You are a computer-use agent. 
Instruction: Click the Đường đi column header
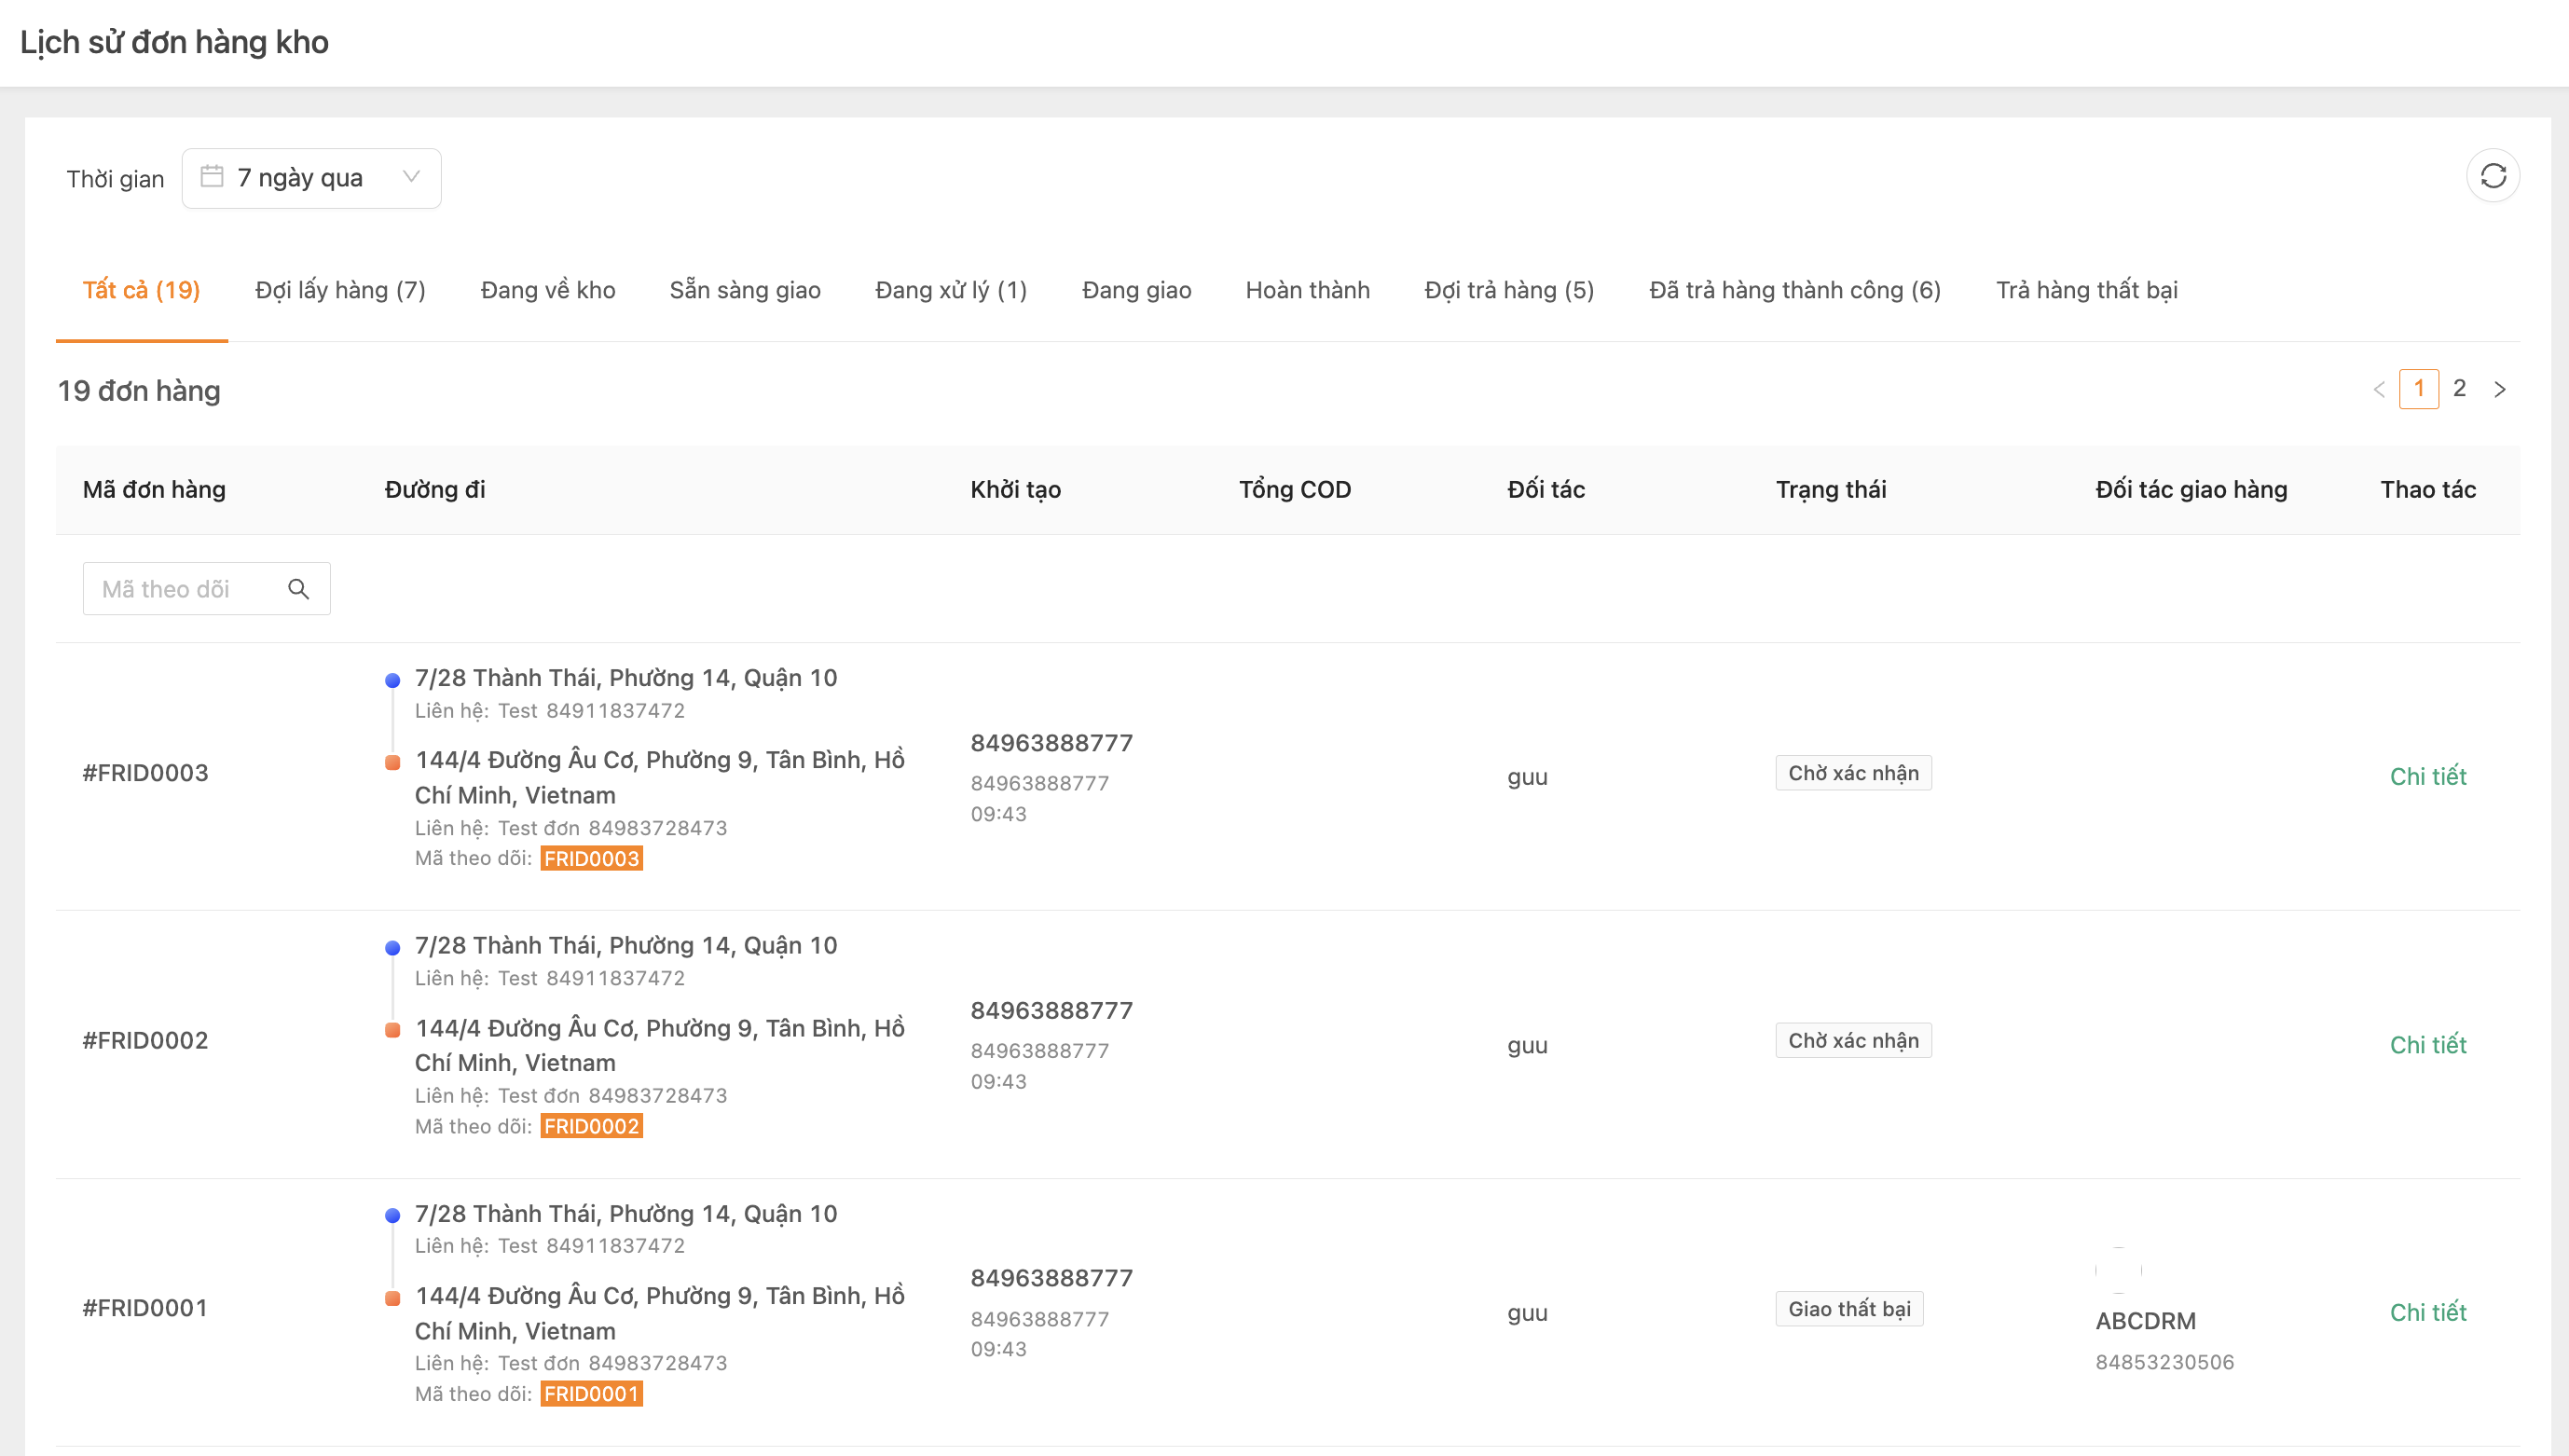[x=435, y=490]
